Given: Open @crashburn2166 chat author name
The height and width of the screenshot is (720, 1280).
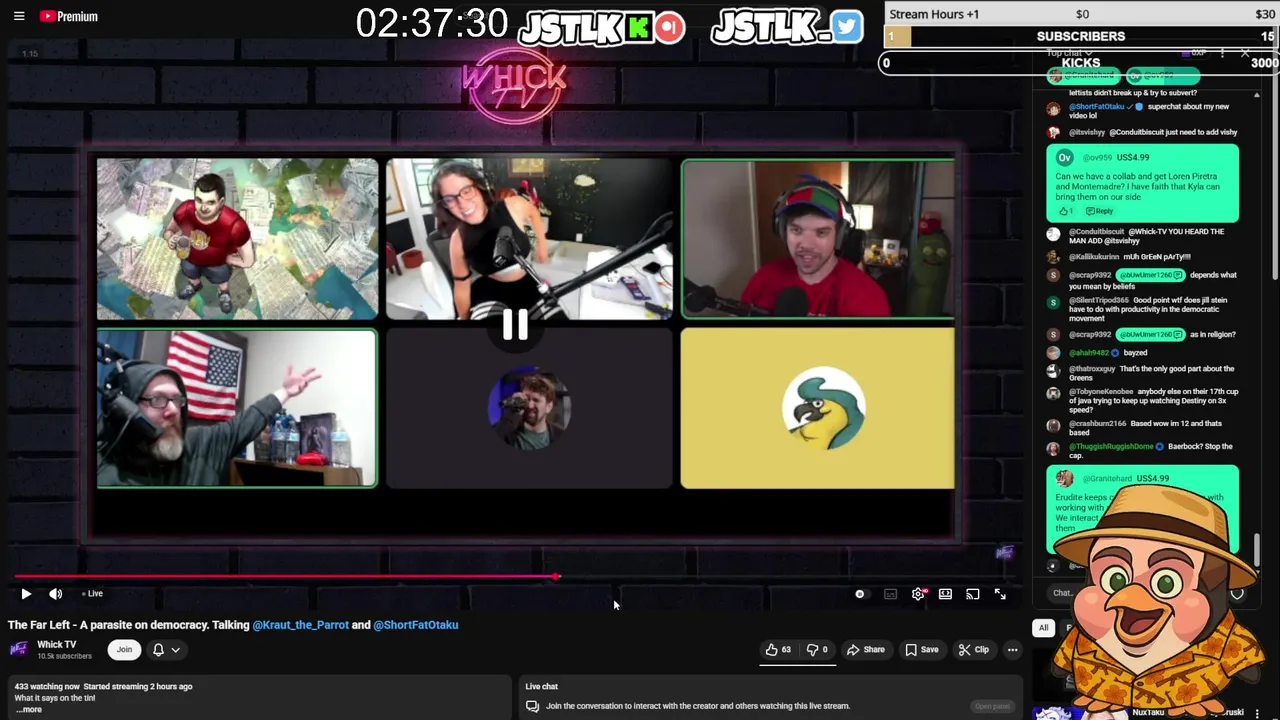Looking at the screenshot, I should [x=1097, y=424].
